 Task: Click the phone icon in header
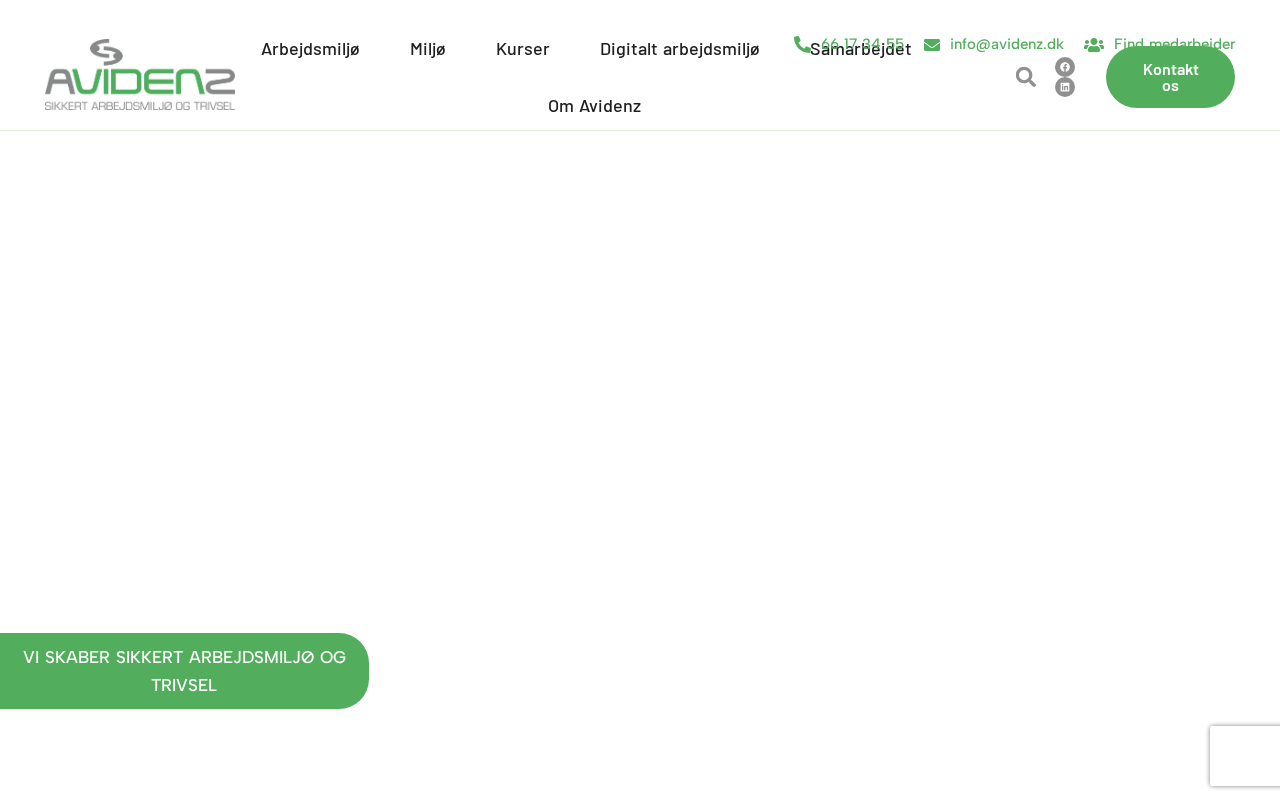pyautogui.click(x=802, y=44)
